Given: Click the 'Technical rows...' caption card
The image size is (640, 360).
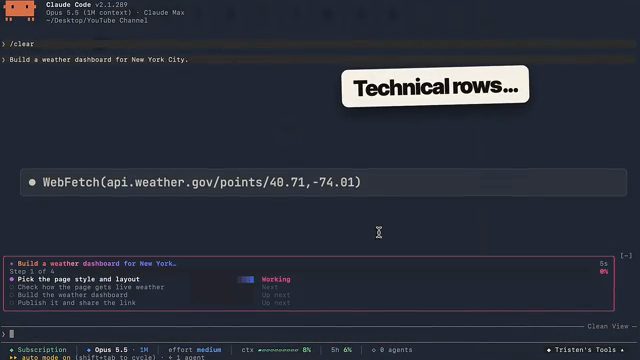Looking at the screenshot, I should [435, 87].
